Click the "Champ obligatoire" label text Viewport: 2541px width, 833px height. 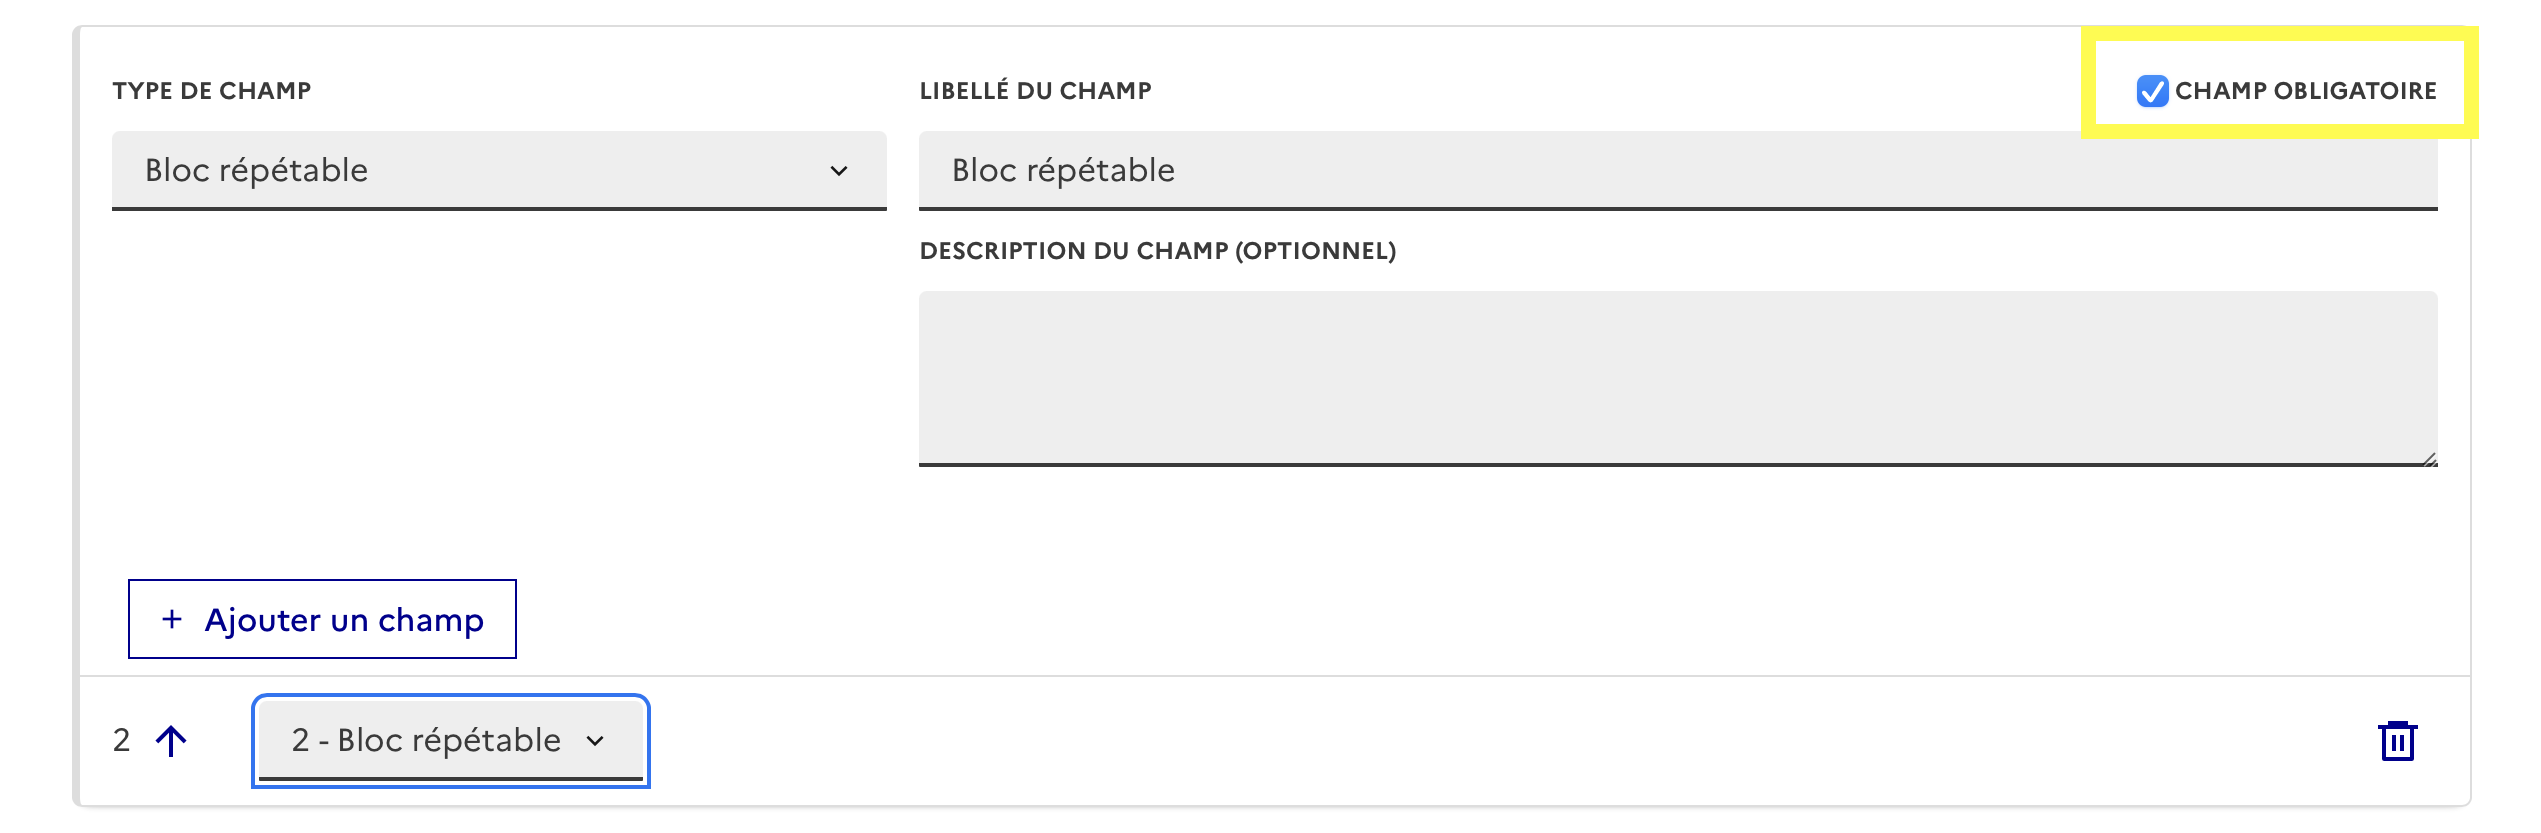2305,91
